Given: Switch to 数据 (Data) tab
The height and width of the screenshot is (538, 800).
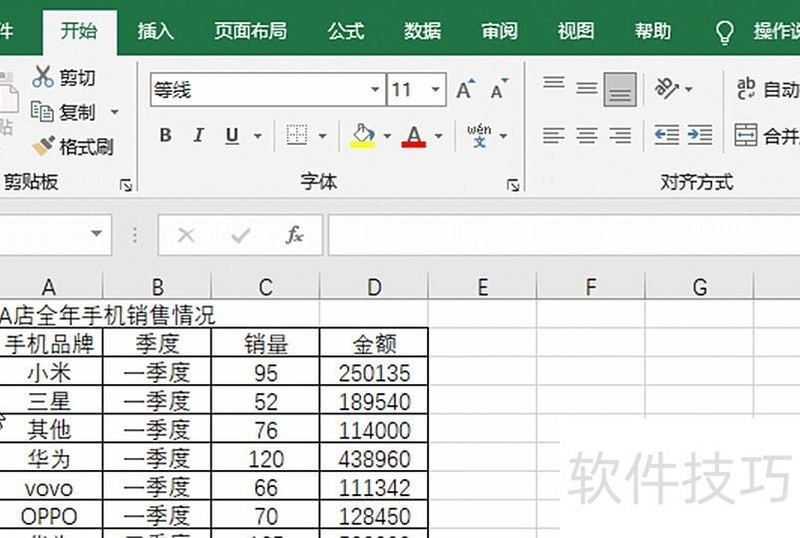Looking at the screenshot, I should (x=422, y=31).
